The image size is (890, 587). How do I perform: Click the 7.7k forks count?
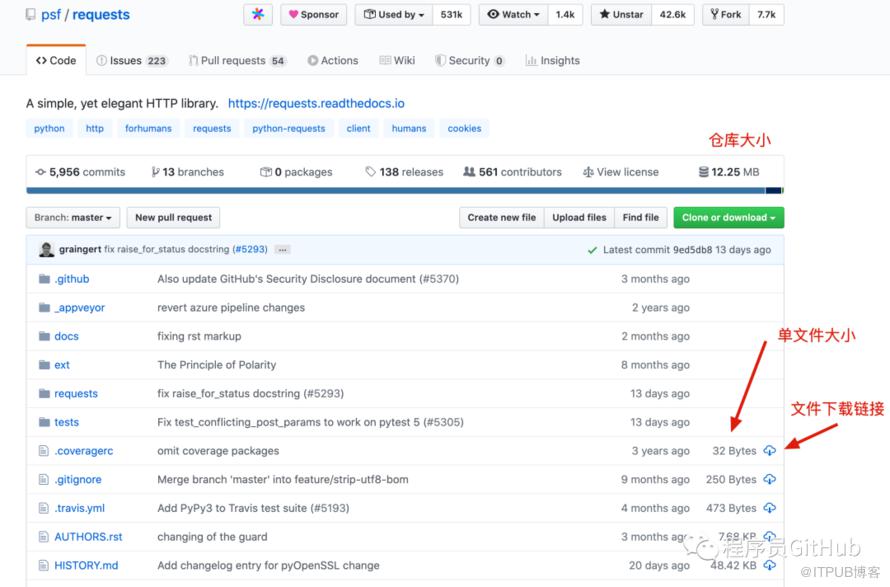click(766, 15)
